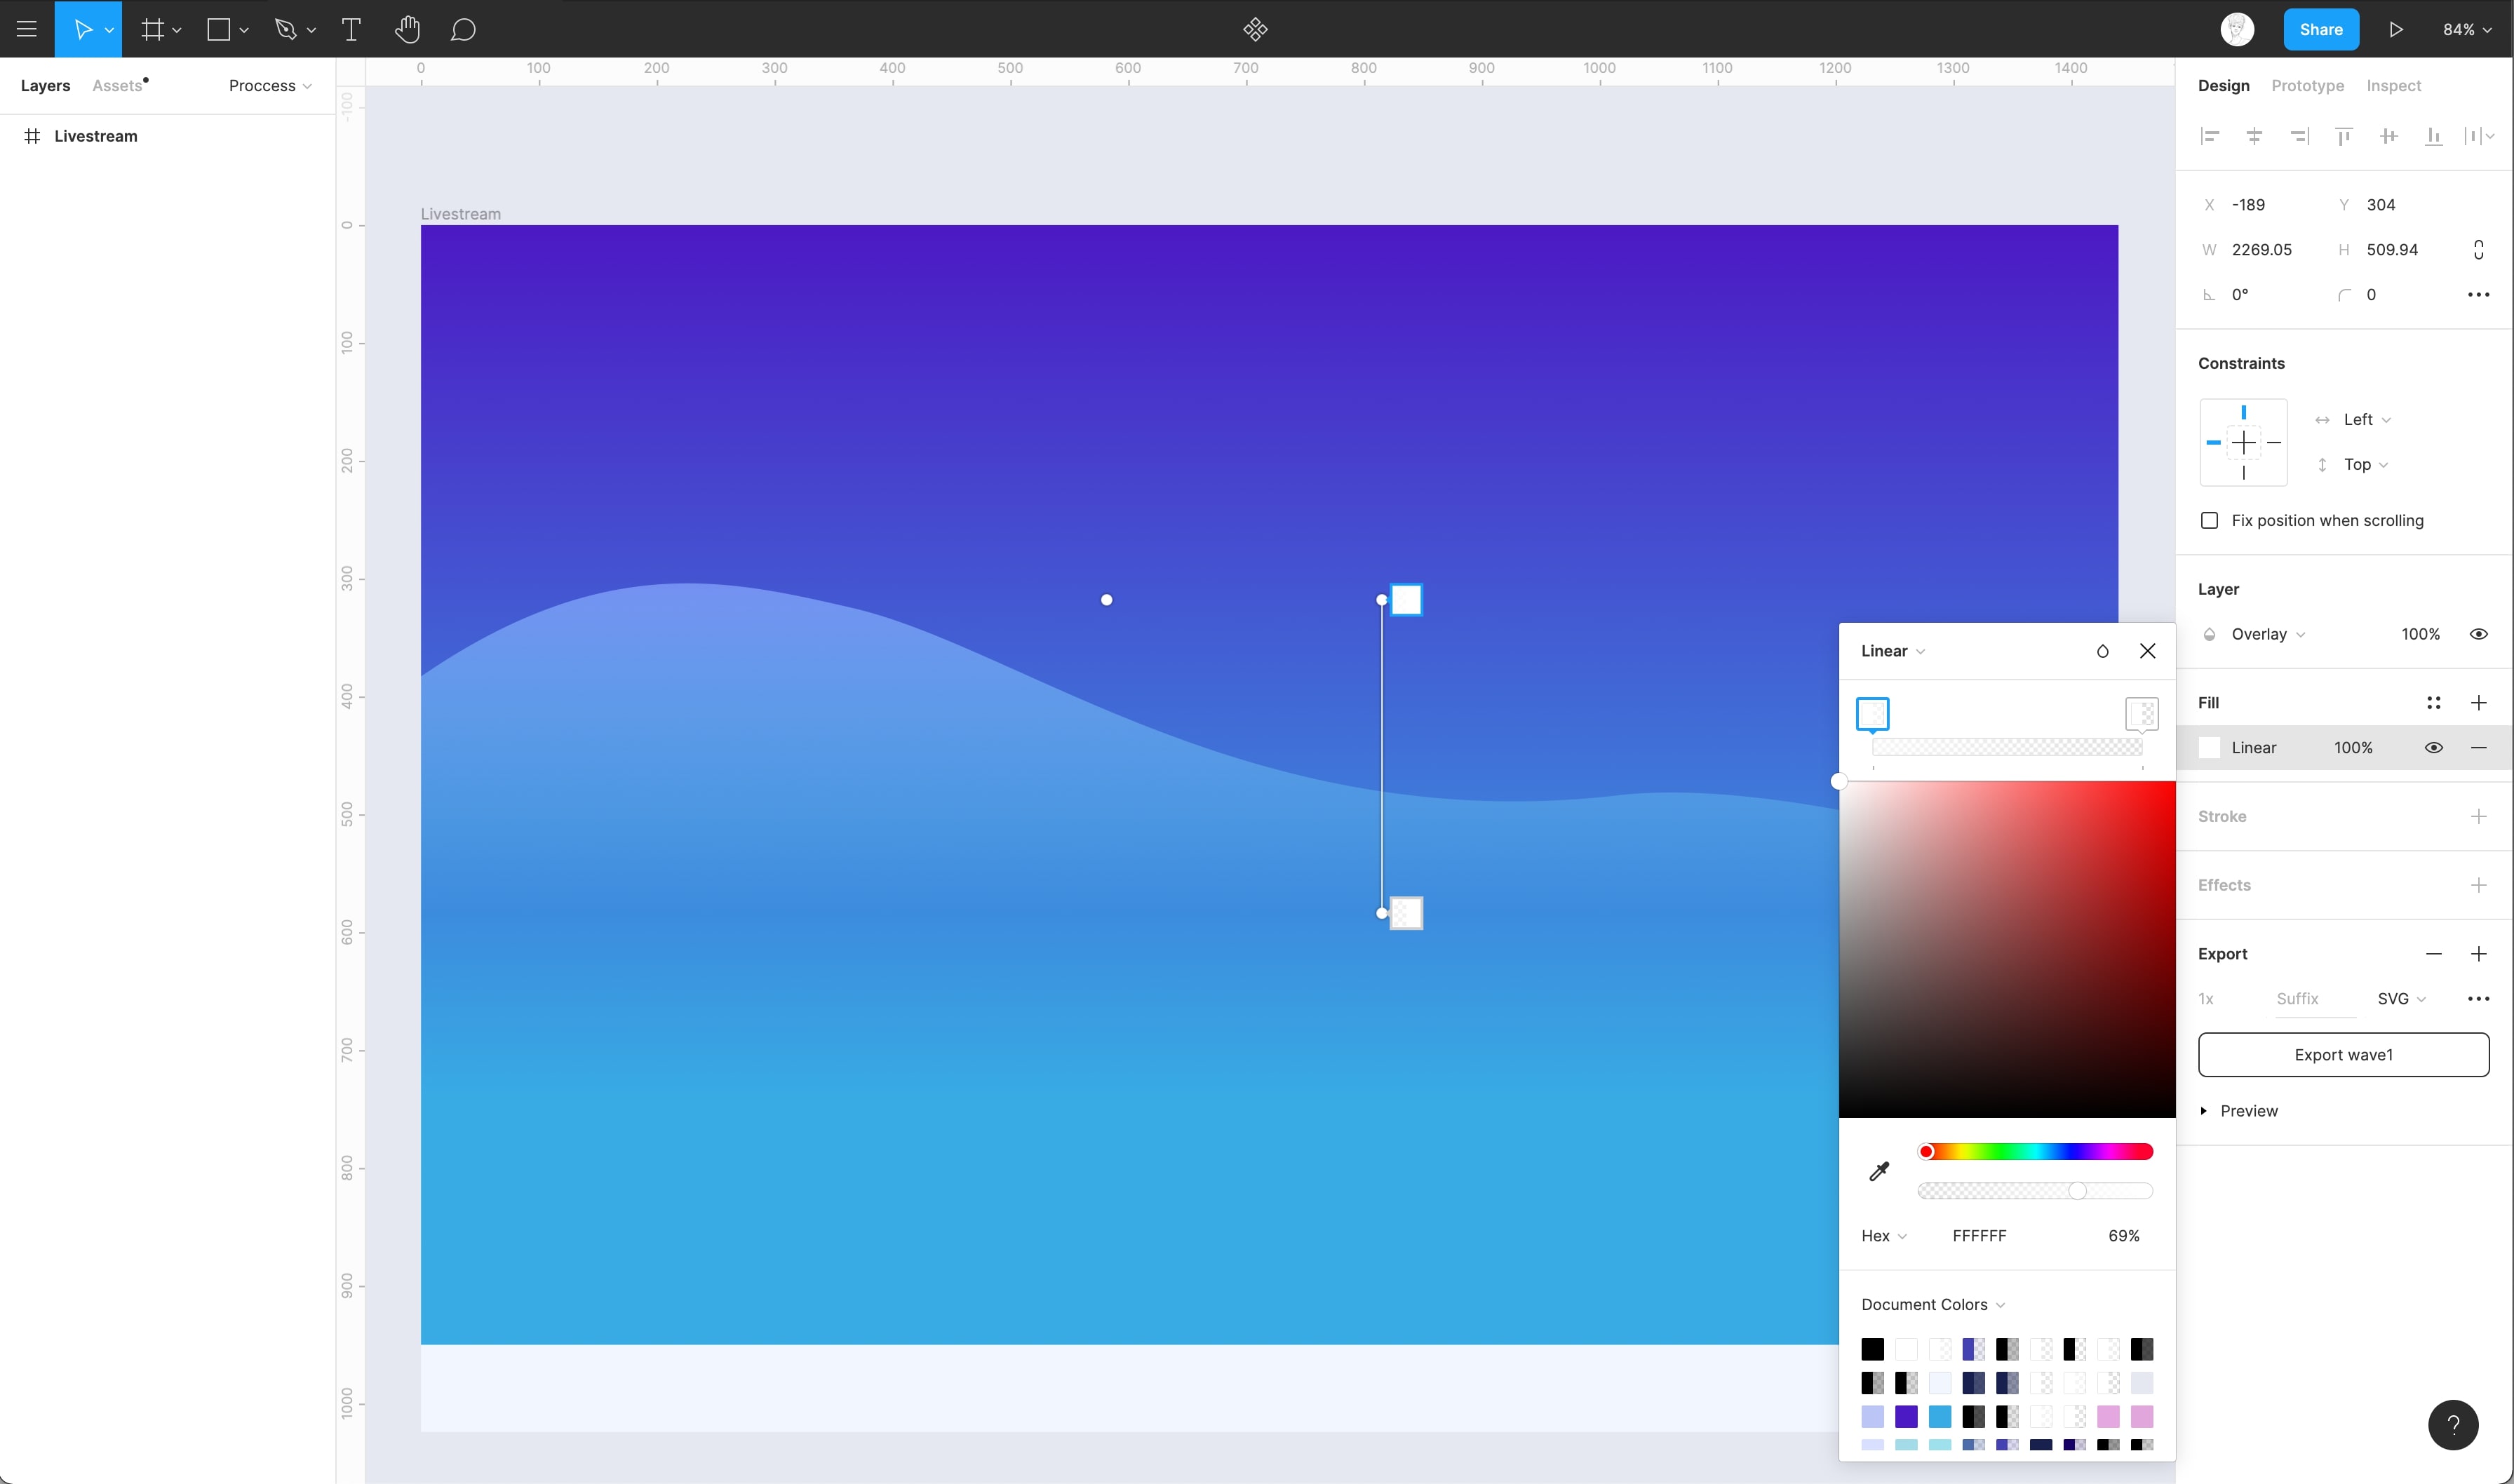
Task: Open the main menu hamburger
Action: pos(26,29)
